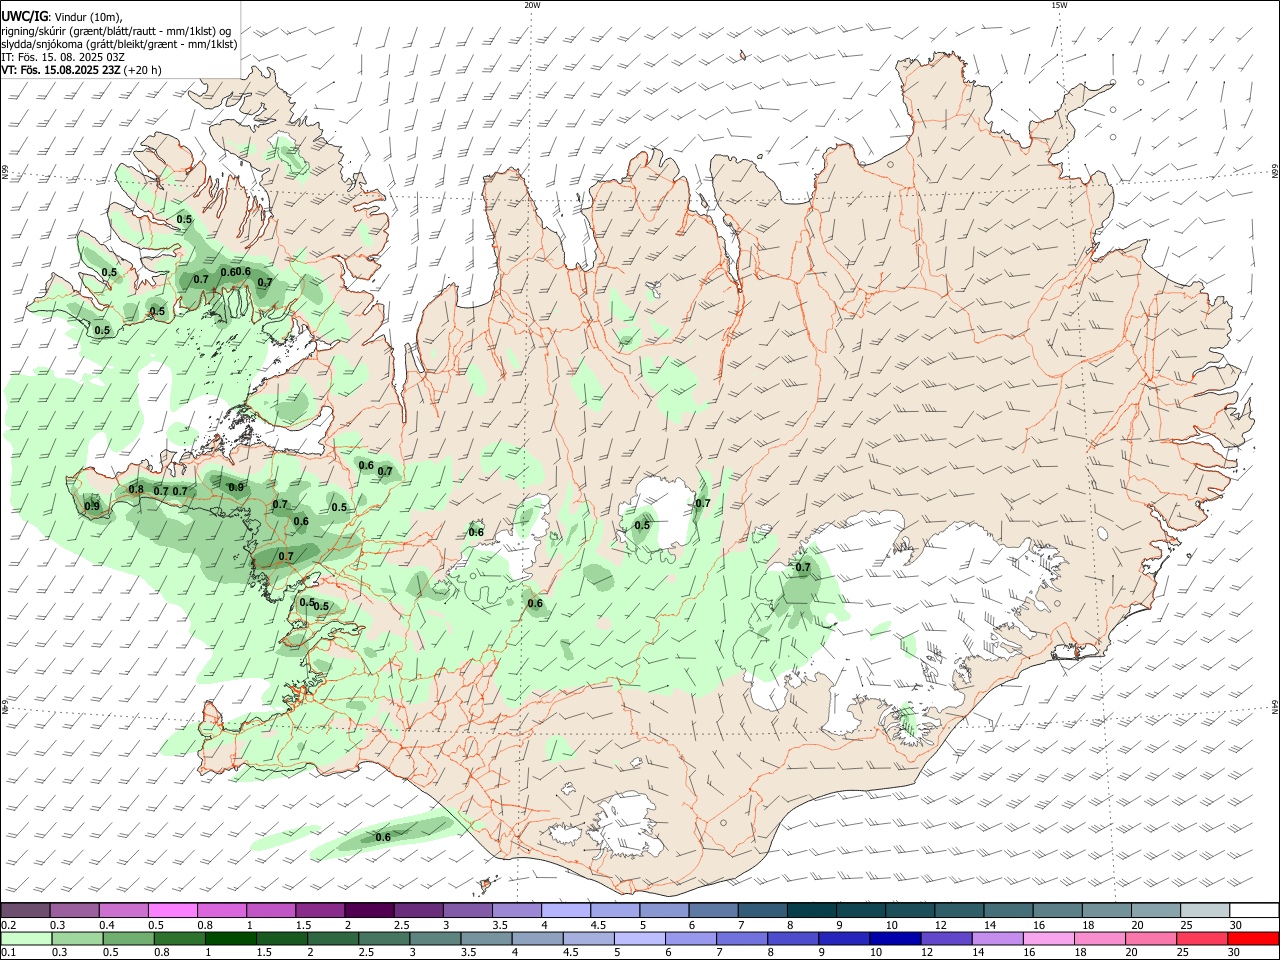Select the bright red swatch at 30 on the lower scale
The width and height of the screenshot is (1280, 960).
(1252, 939)
